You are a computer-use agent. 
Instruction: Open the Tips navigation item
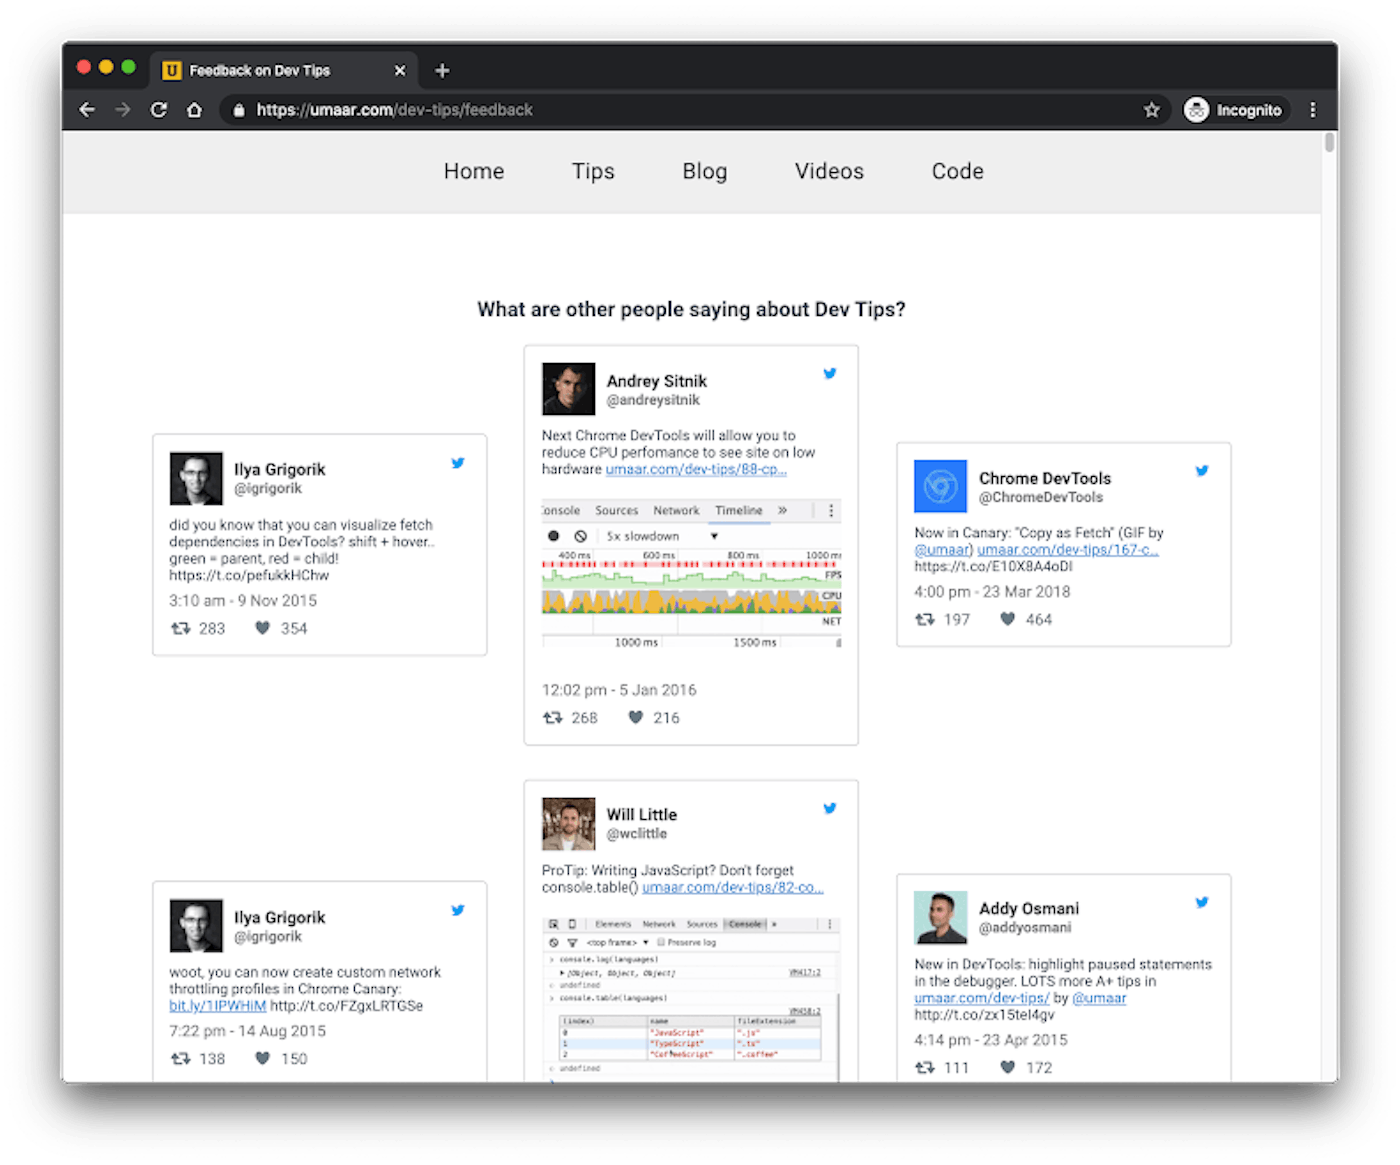coord(593,171)
